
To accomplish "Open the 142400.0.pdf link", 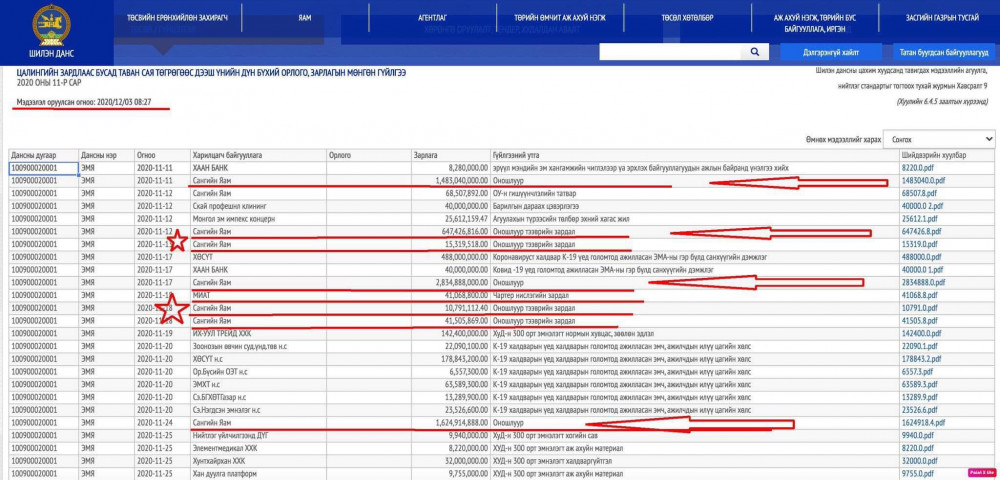I will 920,333.
